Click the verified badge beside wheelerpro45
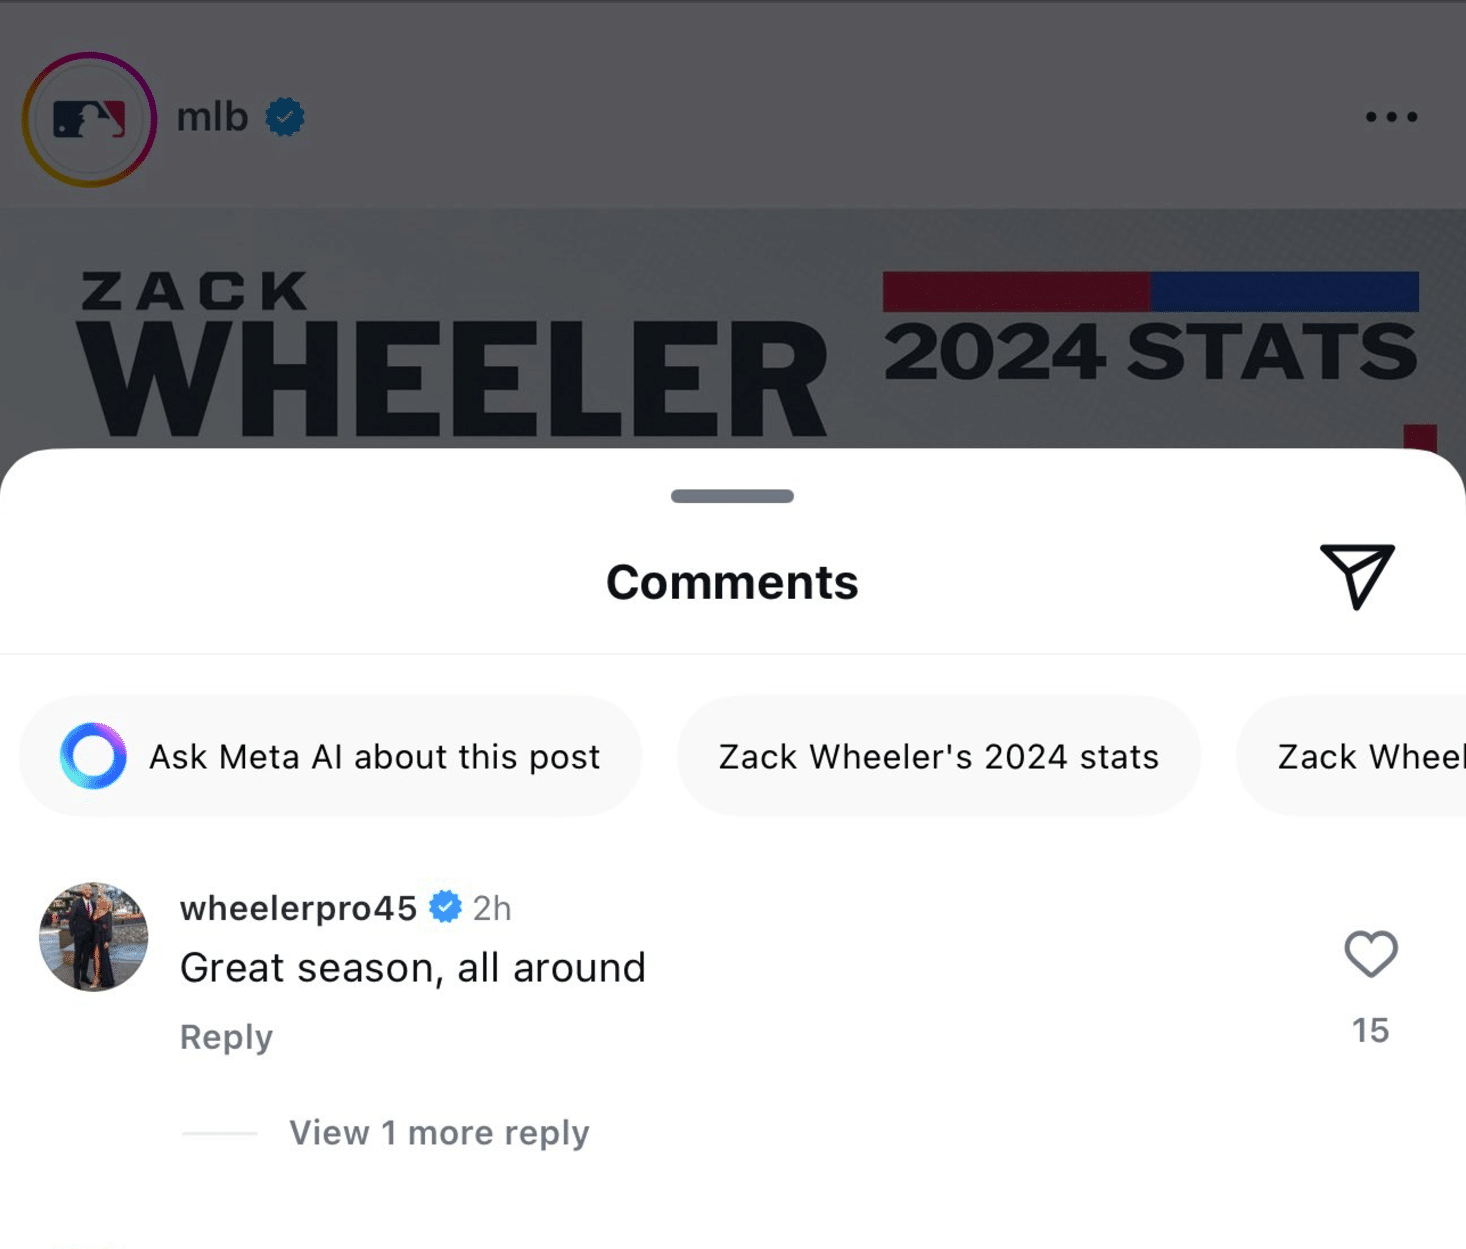Image resolution: width=1466 pixels, height=1249 pixels. (x=445, y=907)
